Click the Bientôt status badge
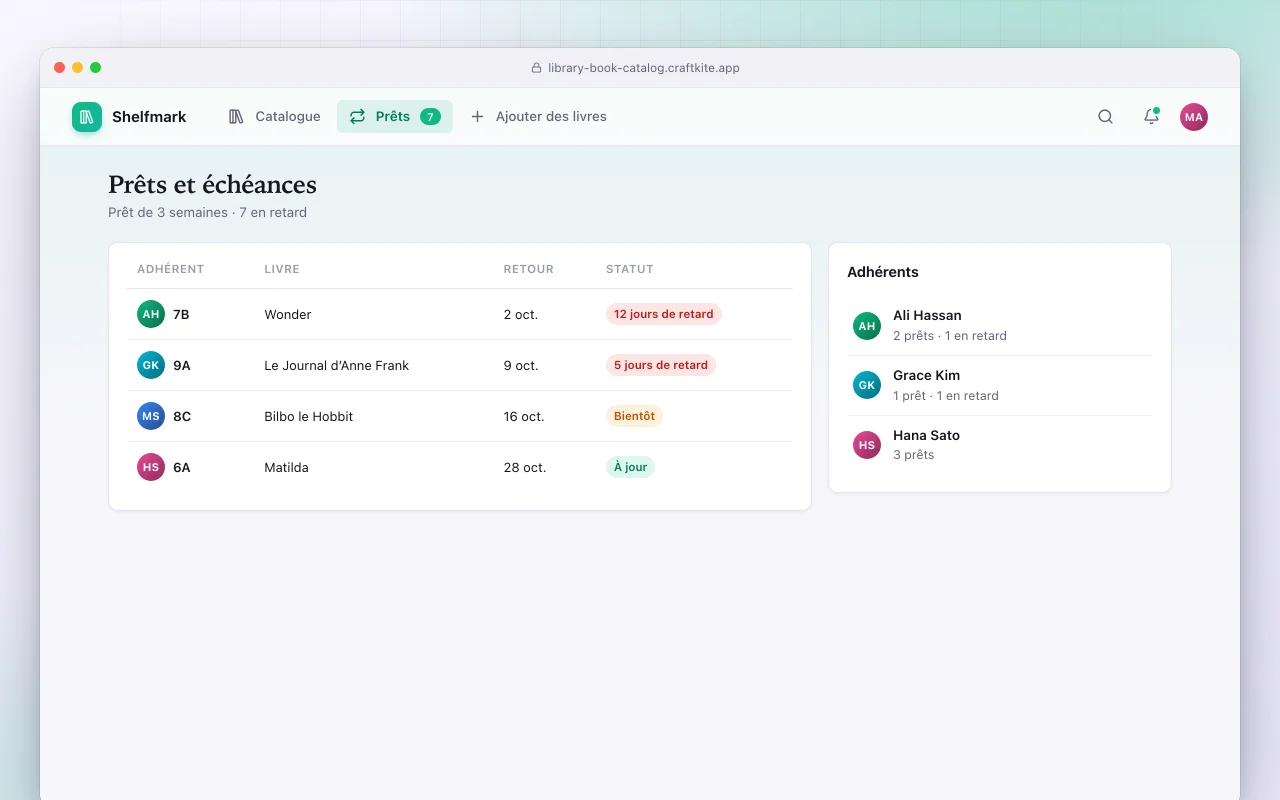 coord(634,416)
